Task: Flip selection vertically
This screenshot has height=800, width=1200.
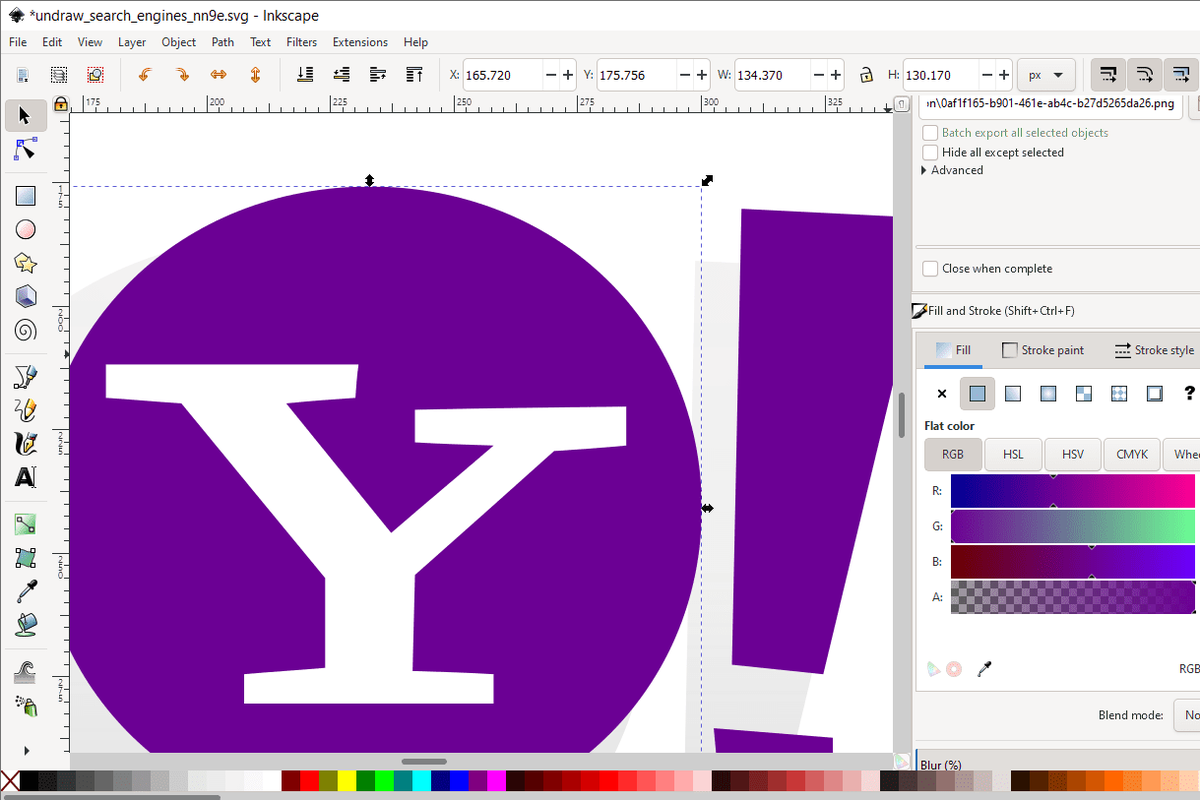Action: click(x=255, y=75)
